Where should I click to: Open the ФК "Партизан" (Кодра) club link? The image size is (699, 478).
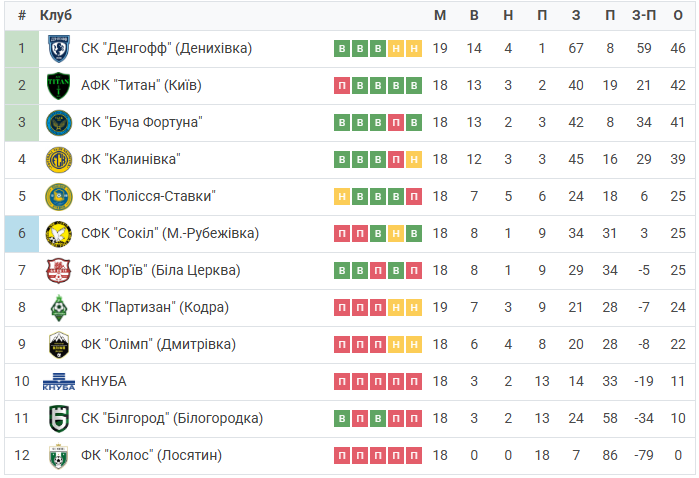[155, 307]
